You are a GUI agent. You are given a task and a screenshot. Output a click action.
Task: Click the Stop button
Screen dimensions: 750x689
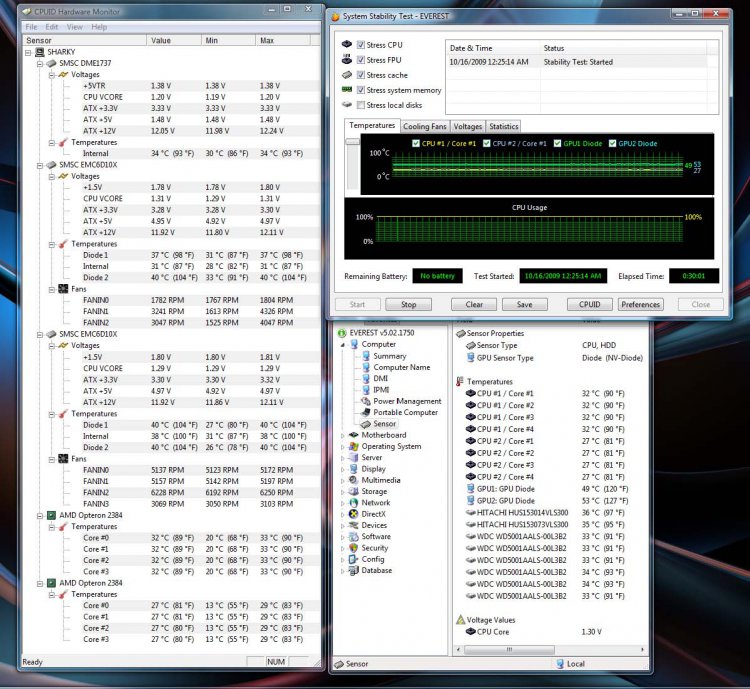click(x=408, y=304)
